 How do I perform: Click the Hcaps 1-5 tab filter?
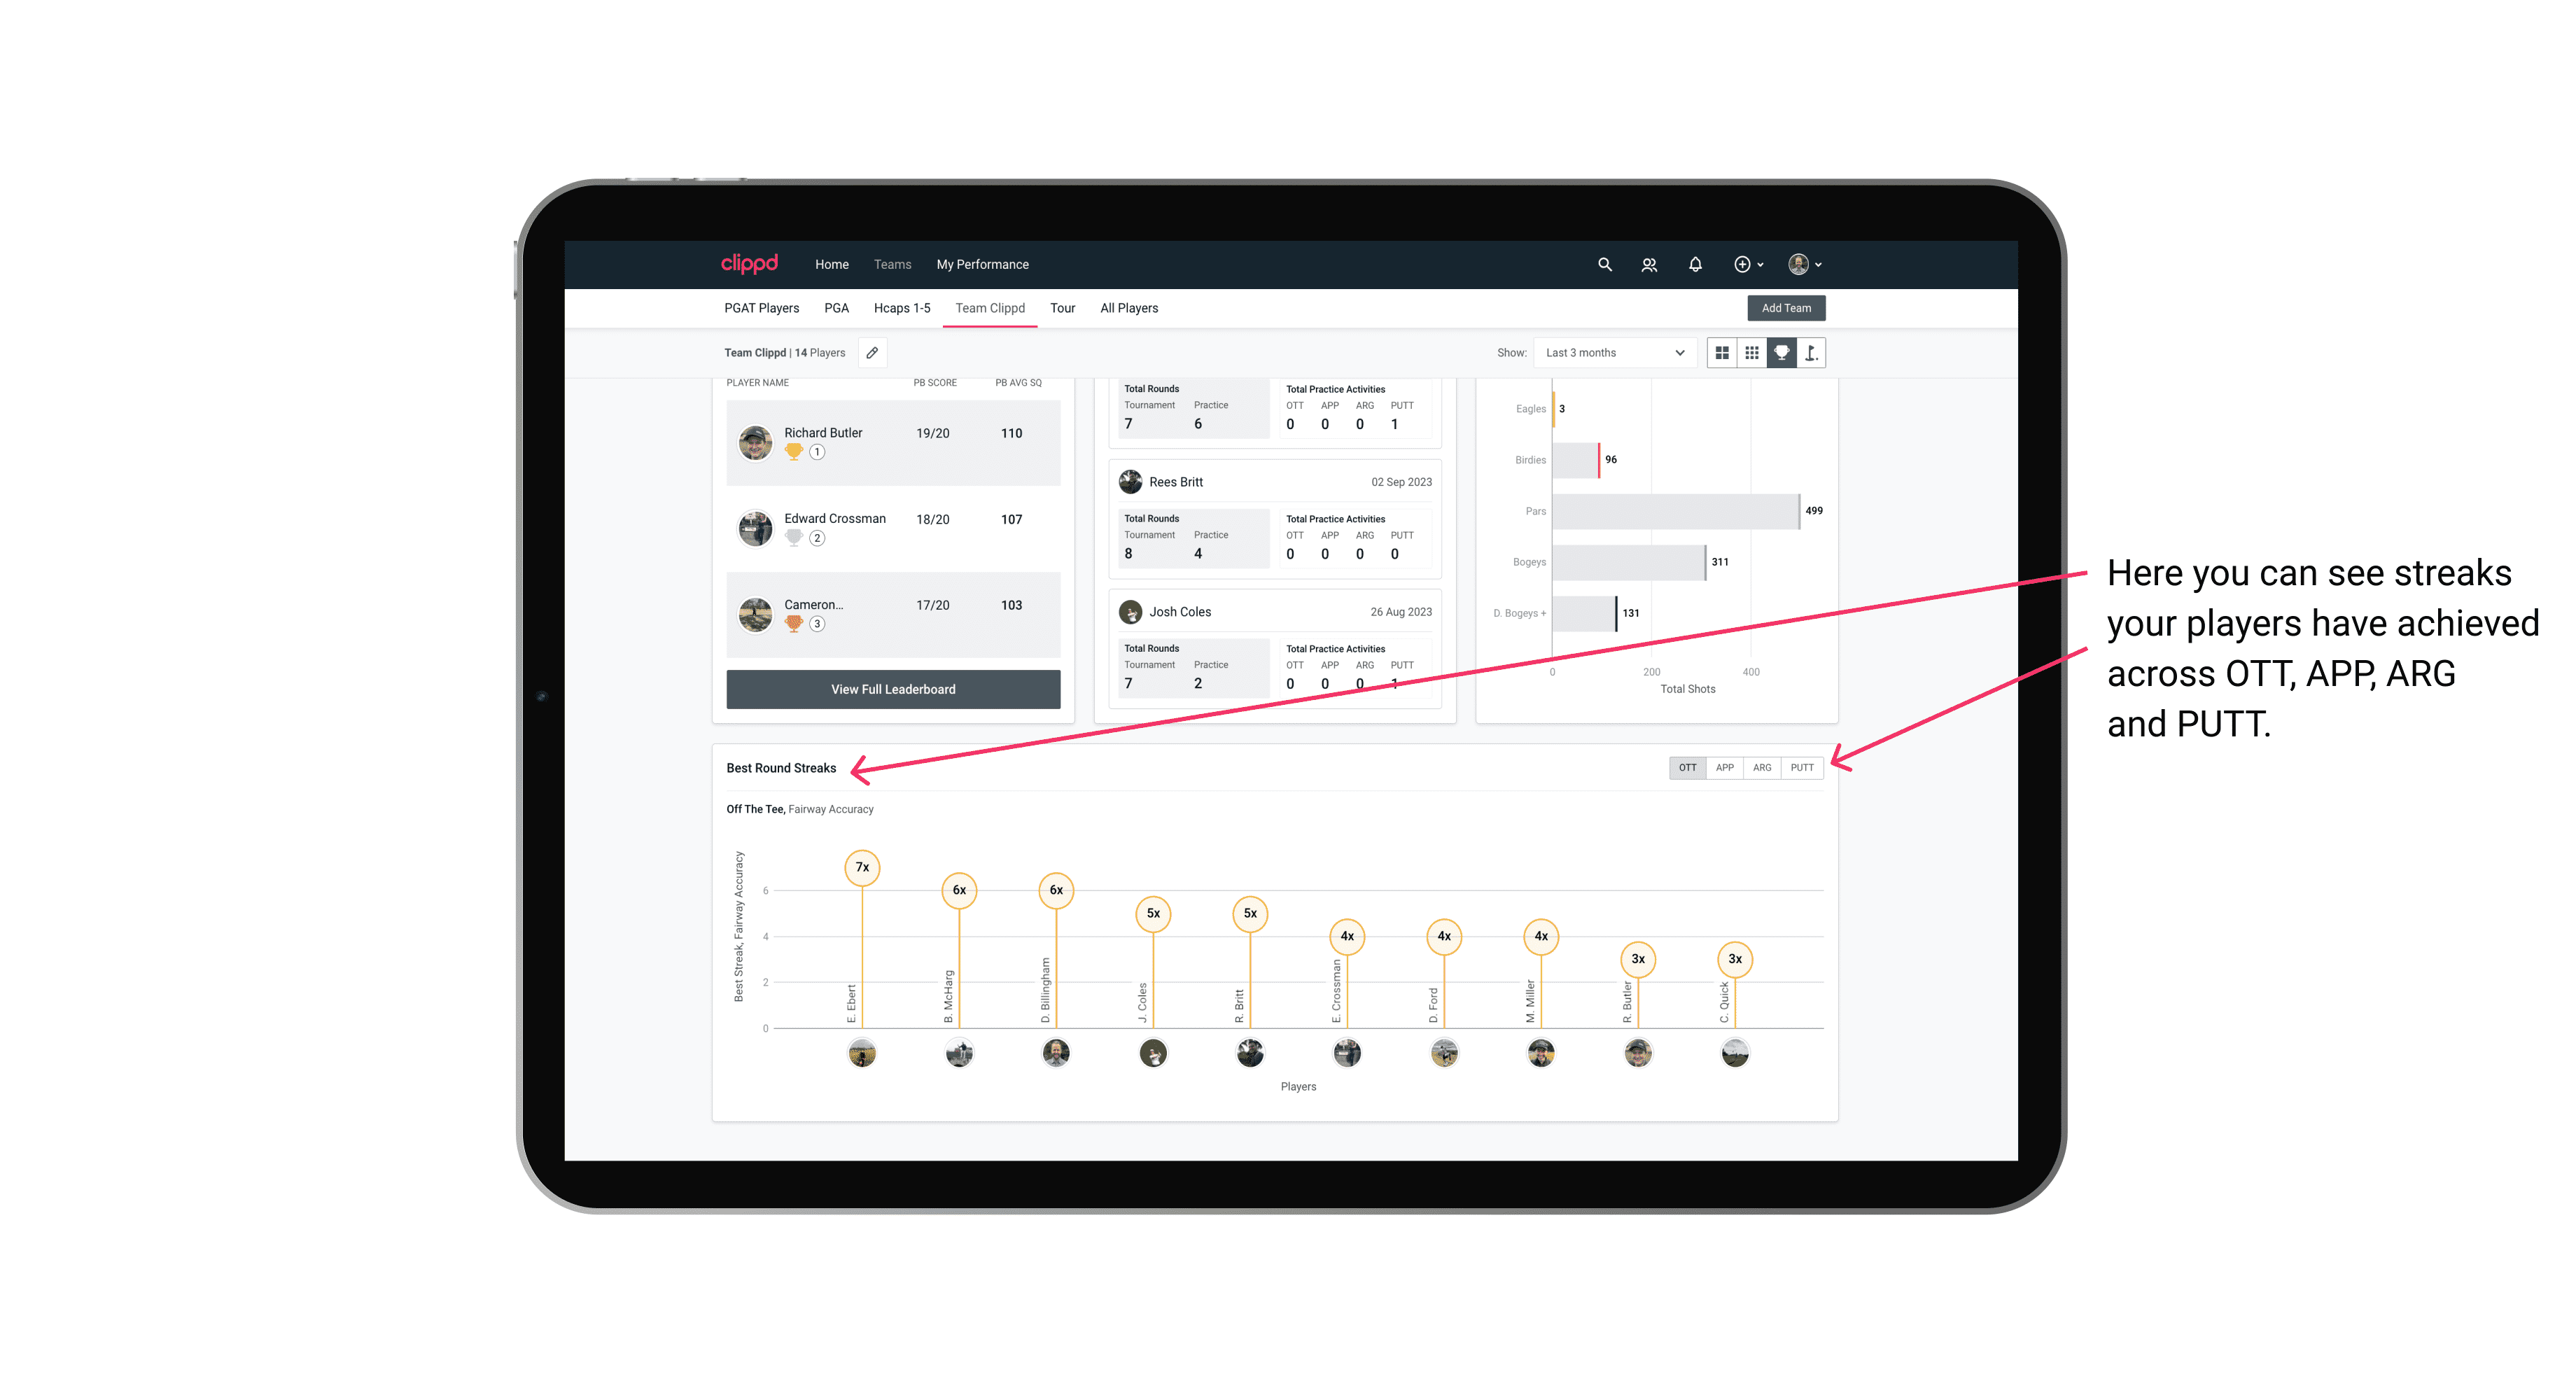coord(904,309)
